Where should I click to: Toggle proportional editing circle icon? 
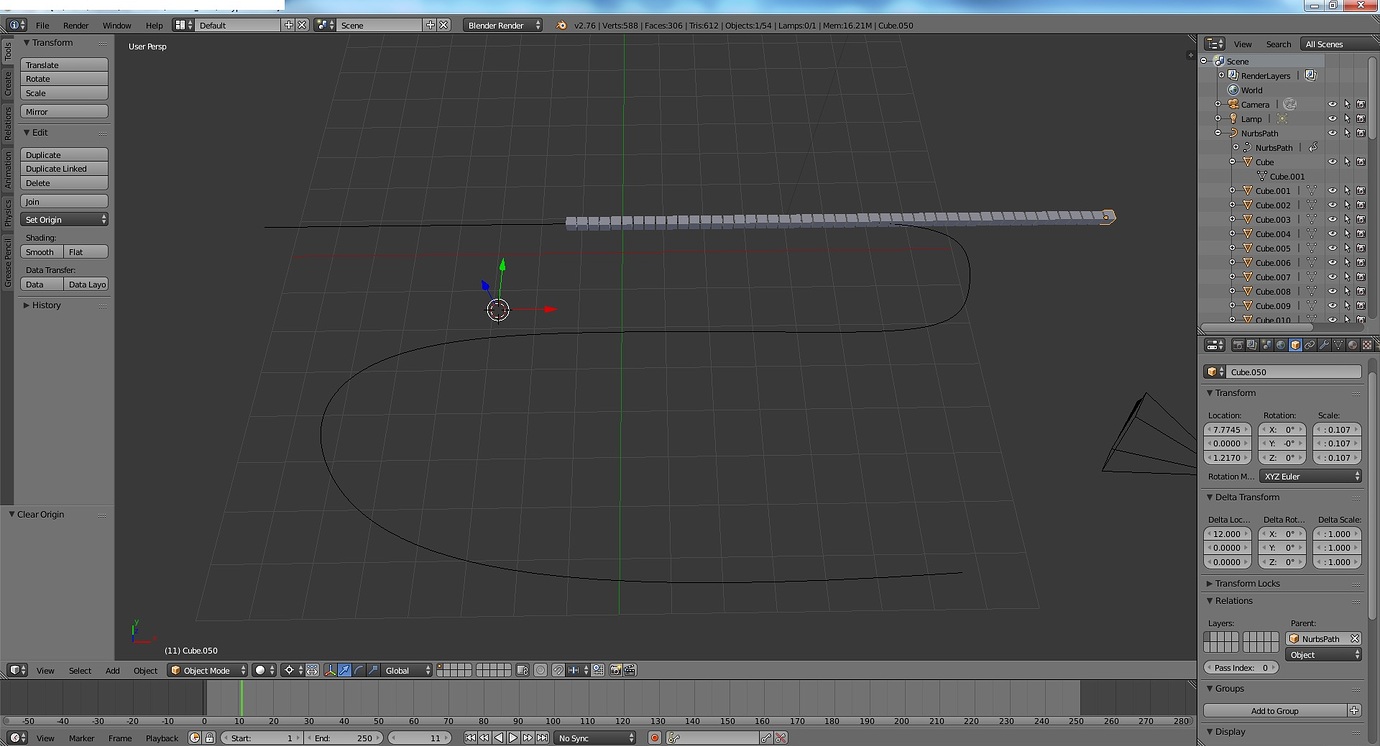click(541, 670)
